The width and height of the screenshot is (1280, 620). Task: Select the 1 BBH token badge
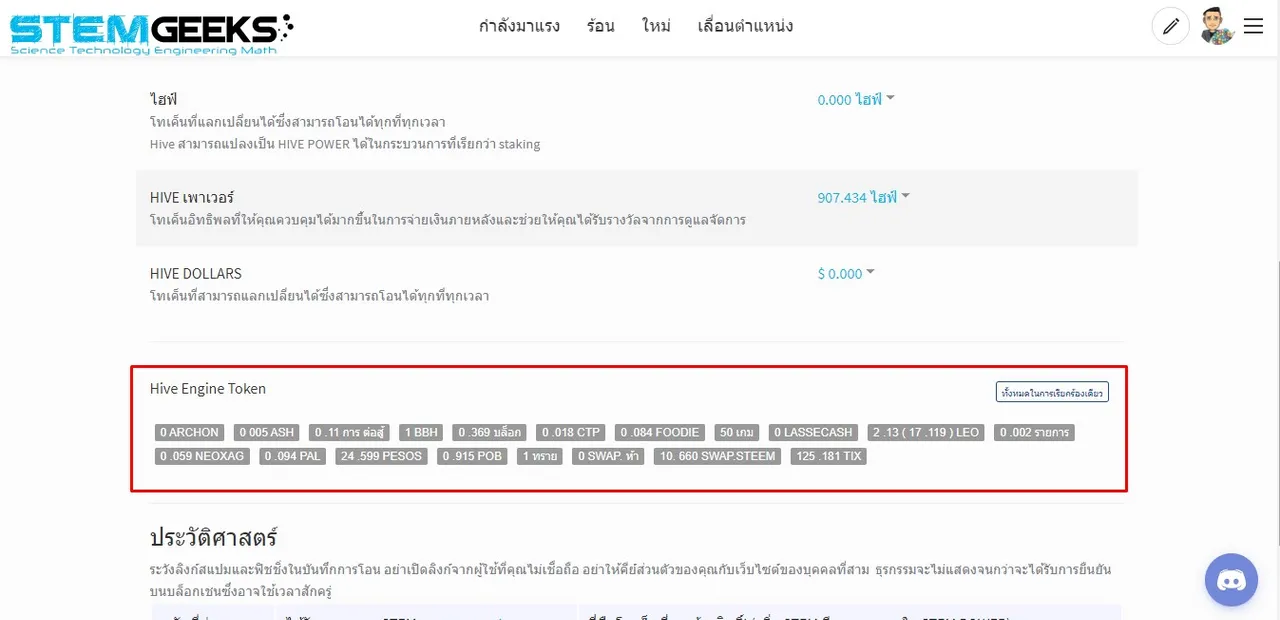[421, 432]
